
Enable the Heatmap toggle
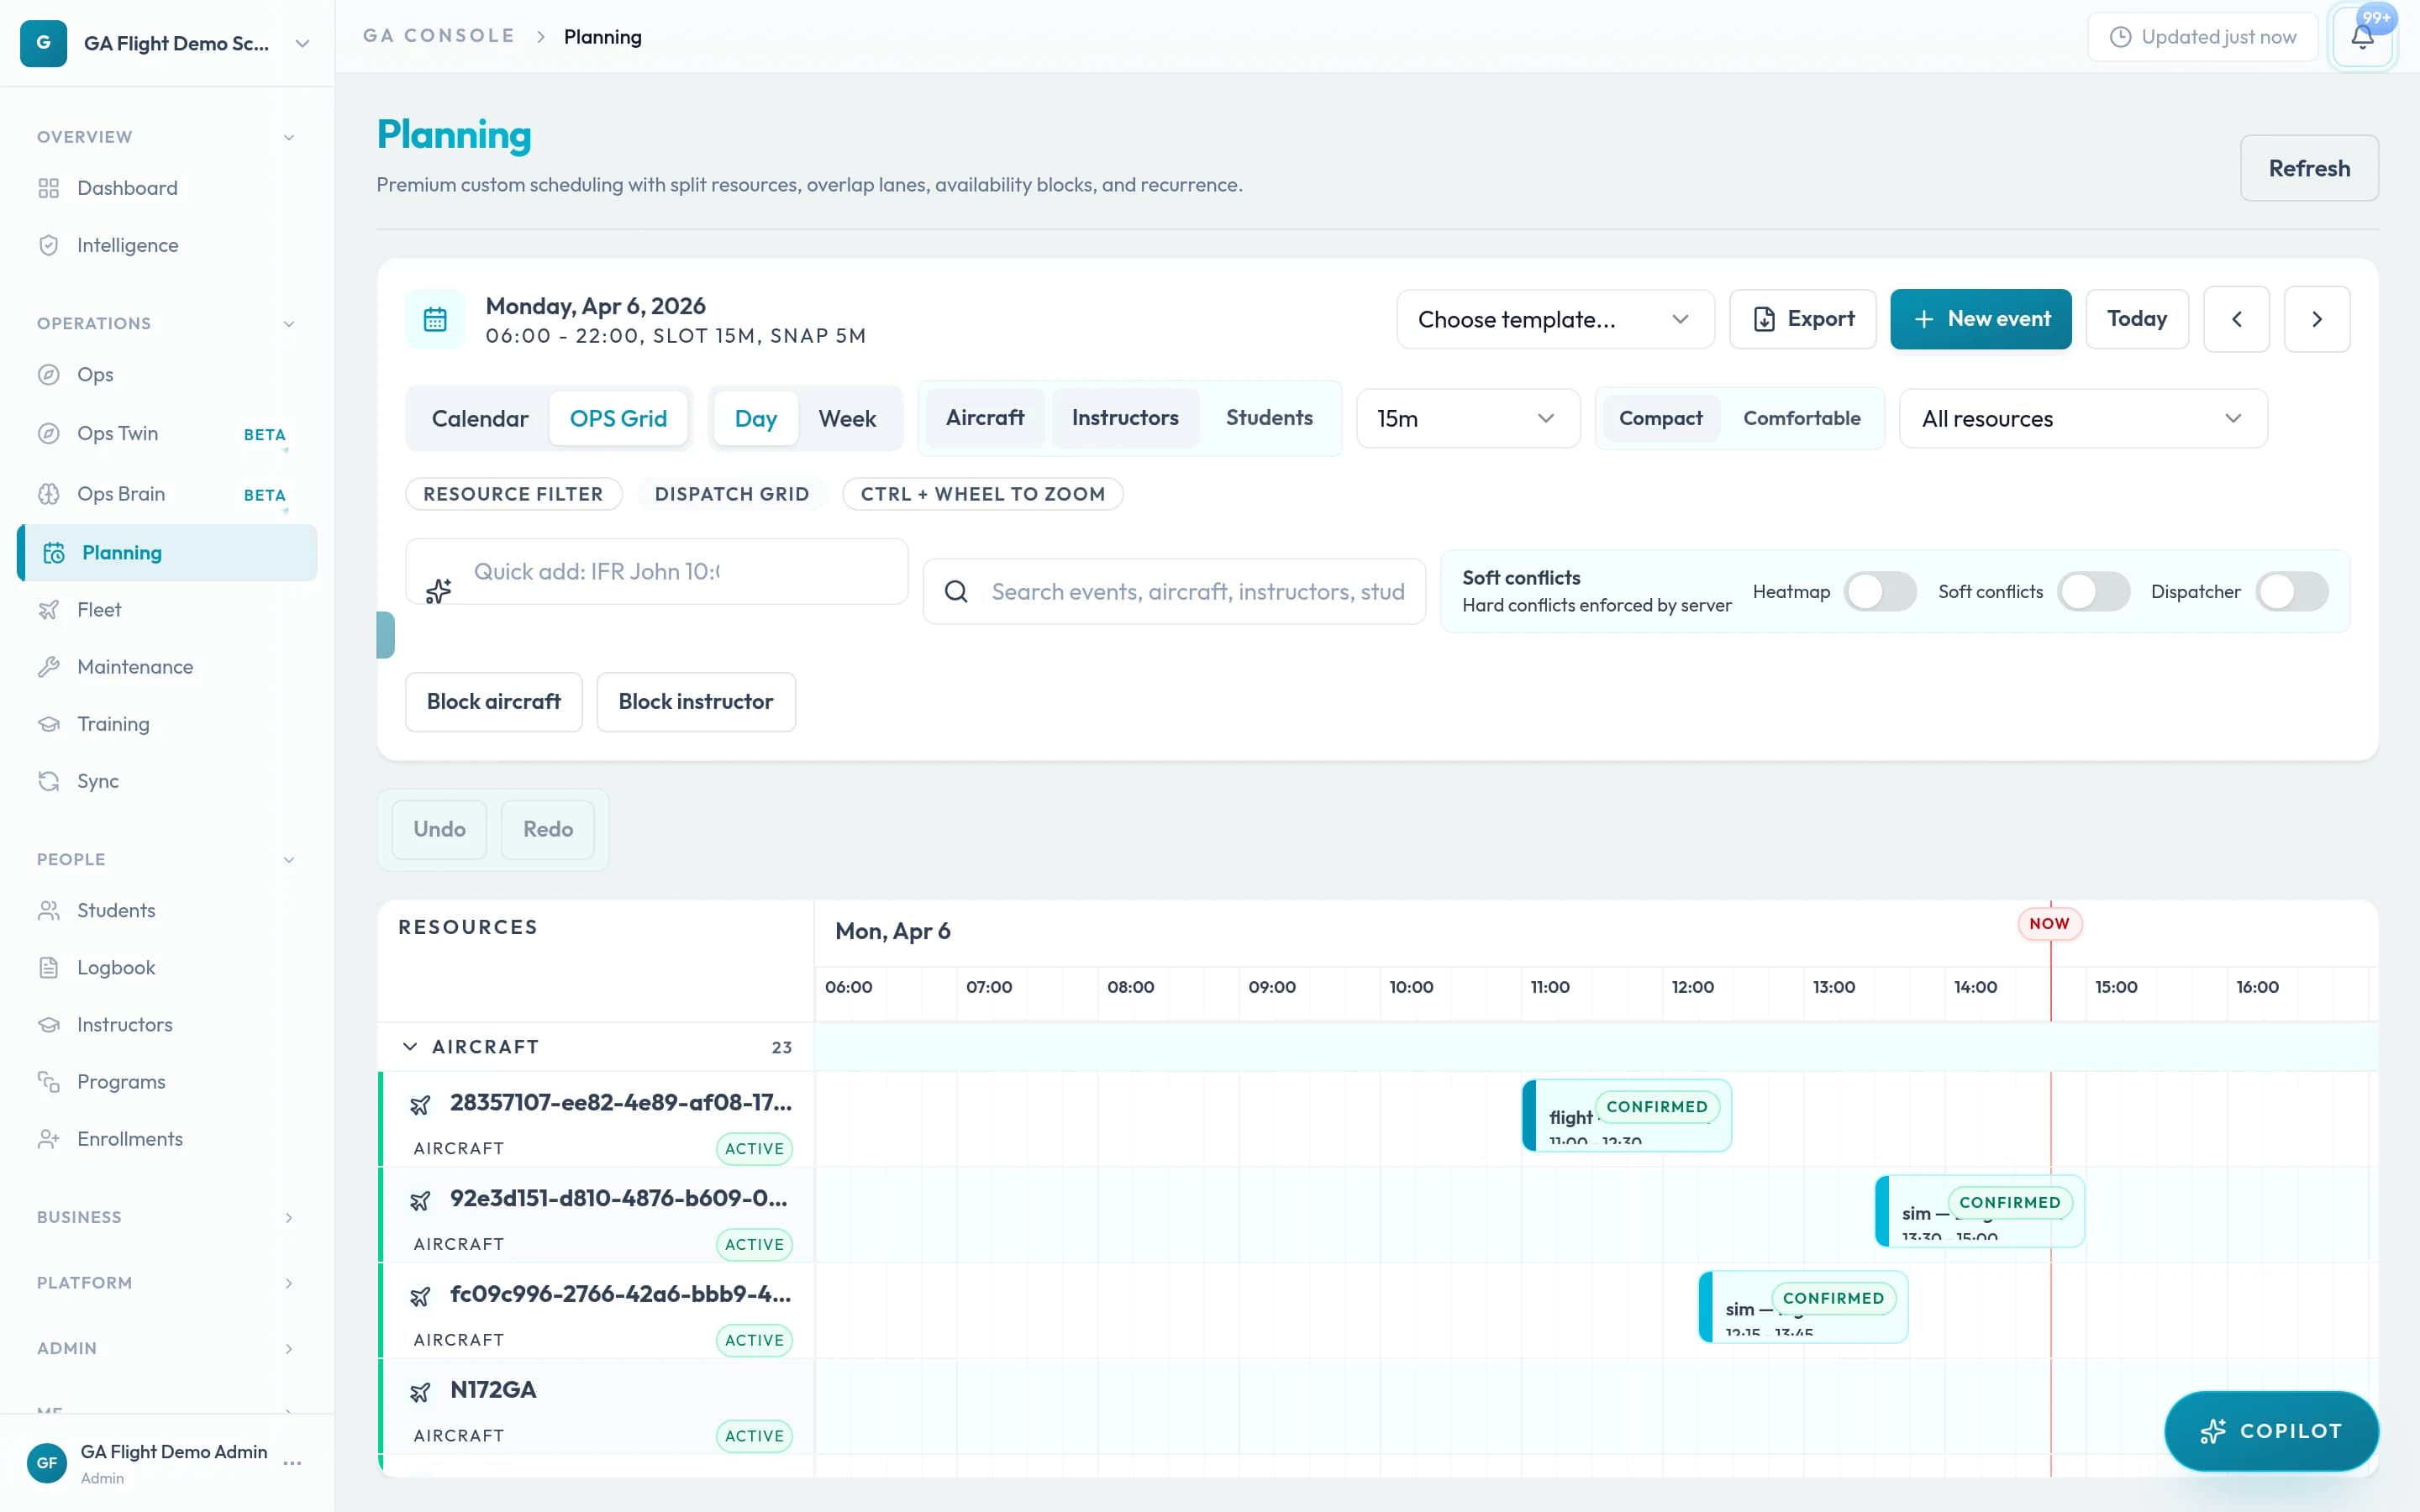point(1879,591)
